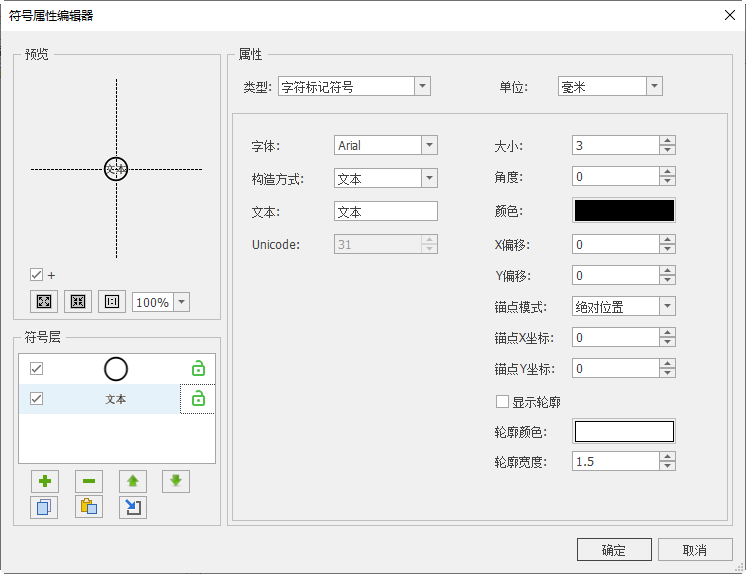Open the black 颜色 color swatch
This screenshot has width=746, height=574.
[623, 210]
